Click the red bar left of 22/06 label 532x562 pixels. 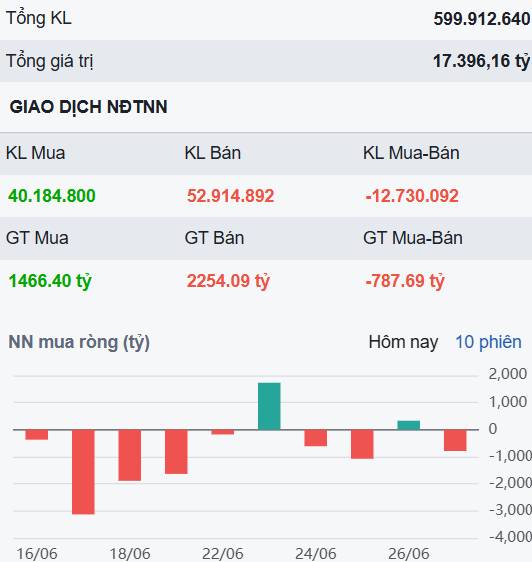point(176,452)
